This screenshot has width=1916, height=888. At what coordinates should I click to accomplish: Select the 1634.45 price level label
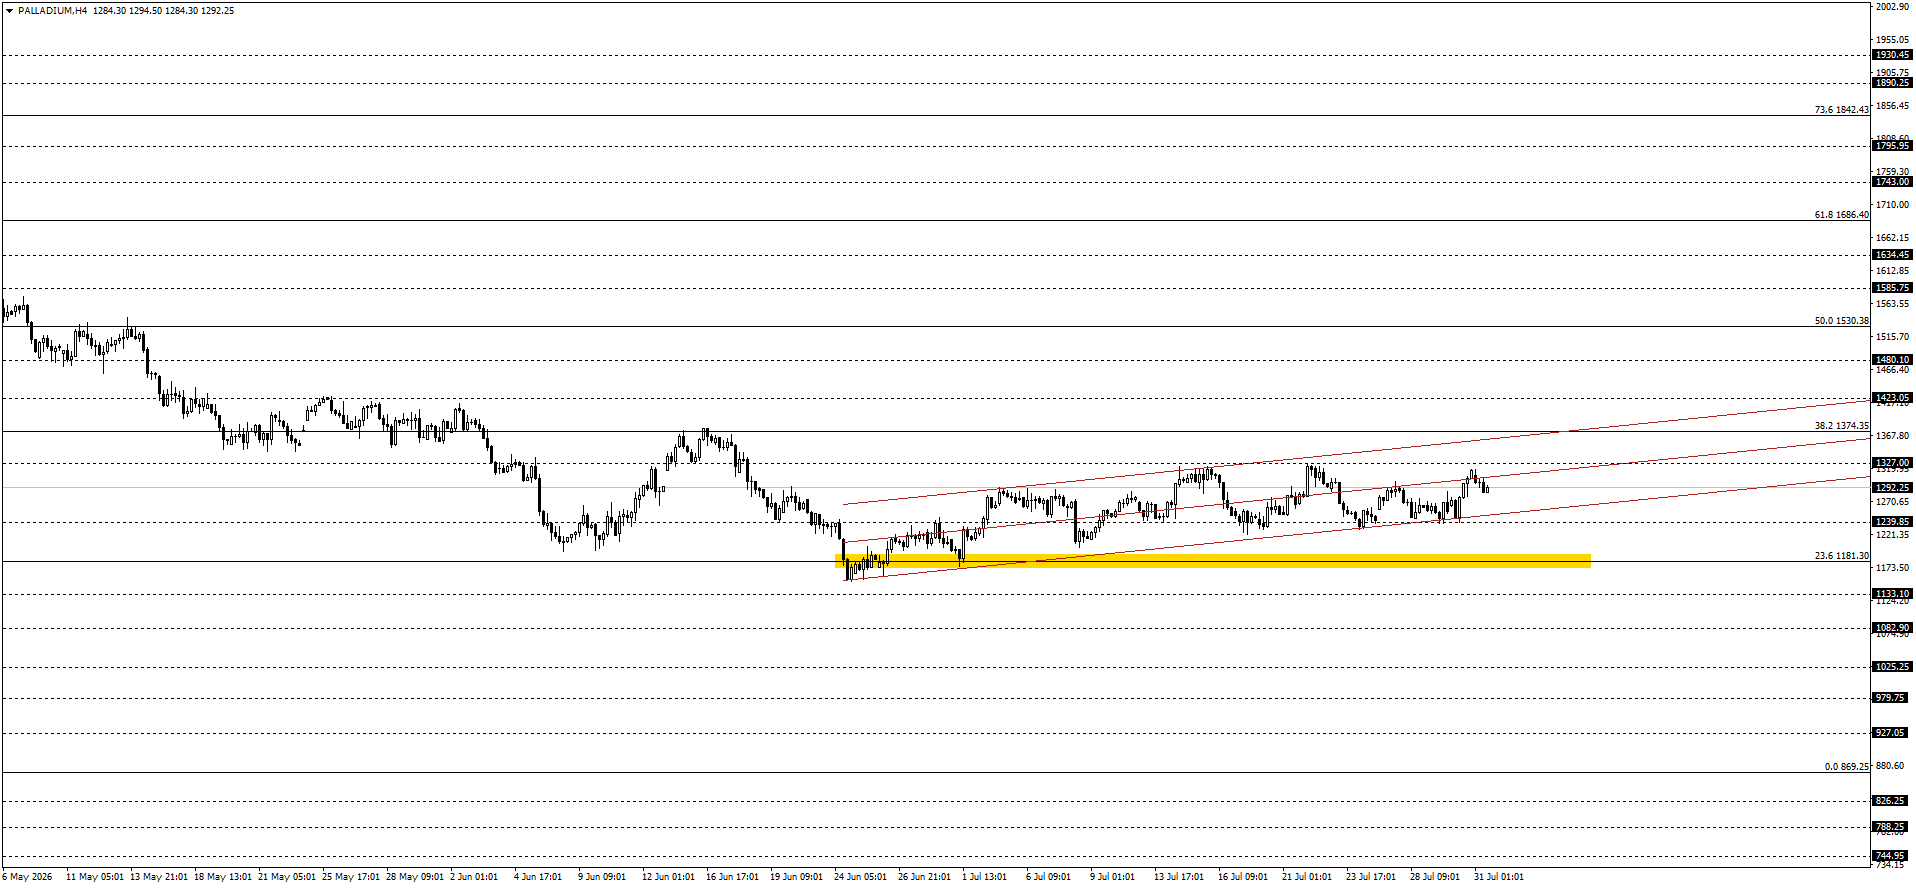[x=1892, y=255]
